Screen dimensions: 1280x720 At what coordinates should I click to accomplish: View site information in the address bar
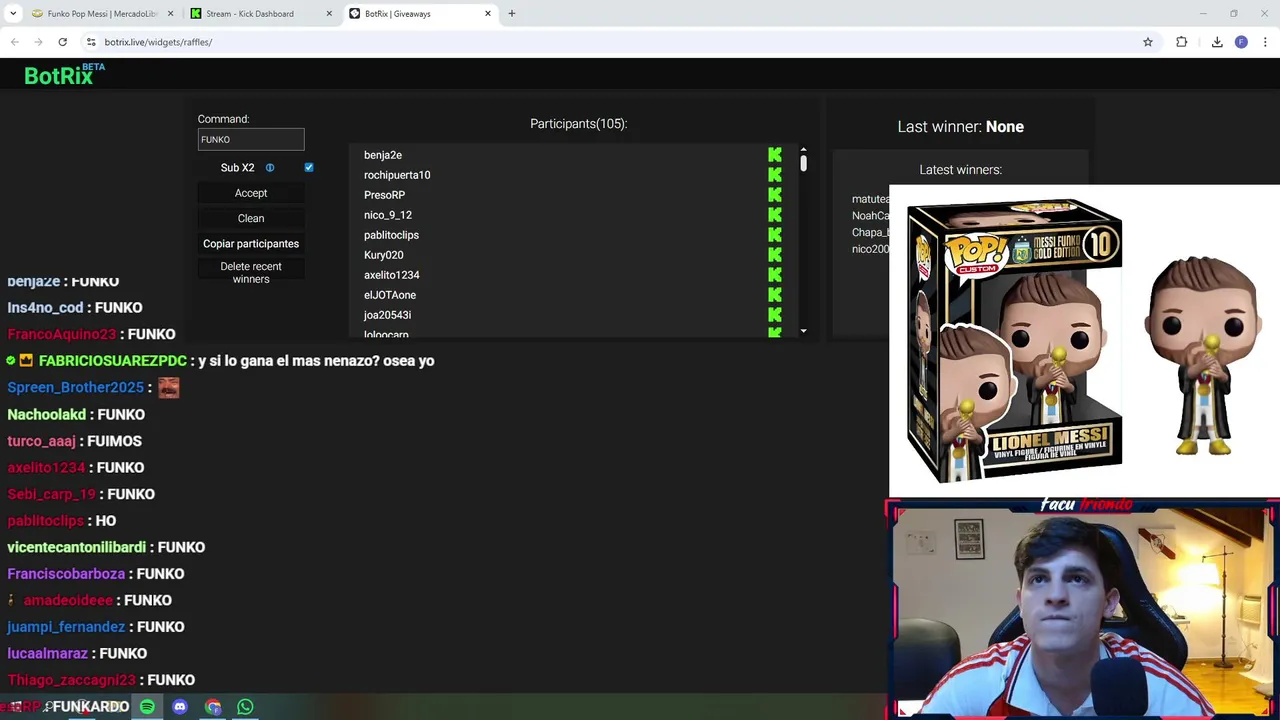click(x=91, y=42)
